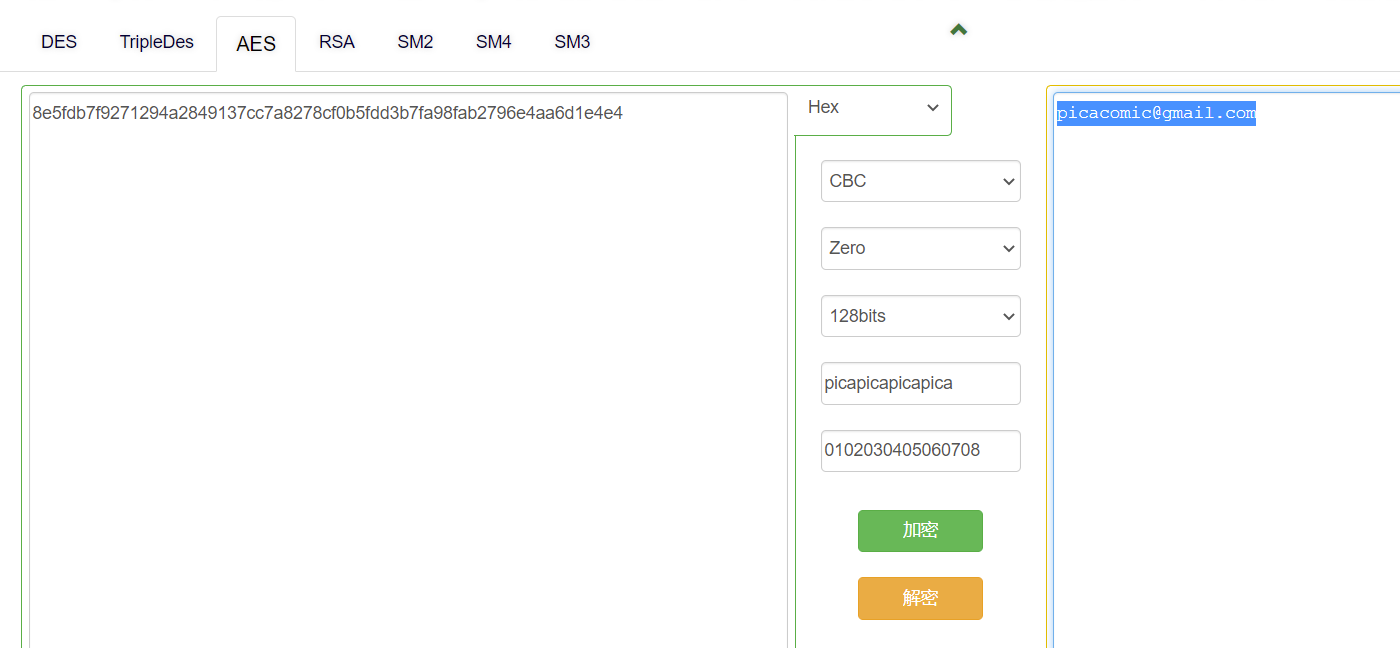Focus the IV field with 0102030405060708

click(x=920, y=450)
